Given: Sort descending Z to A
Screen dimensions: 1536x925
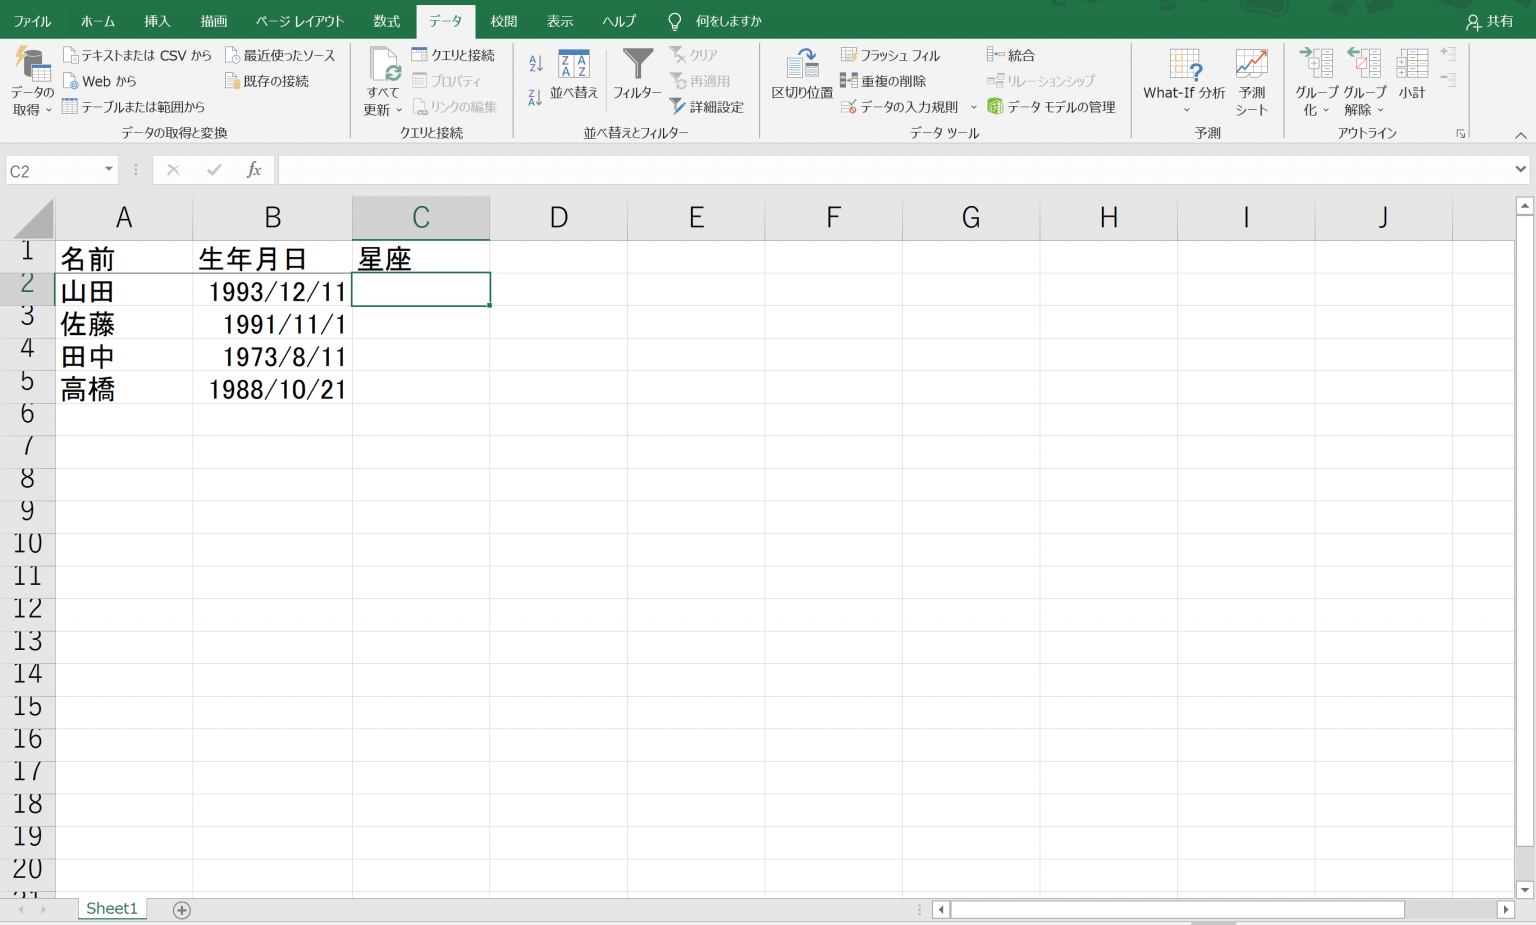Looking at the screenshot, I should [x=536, y=97].
